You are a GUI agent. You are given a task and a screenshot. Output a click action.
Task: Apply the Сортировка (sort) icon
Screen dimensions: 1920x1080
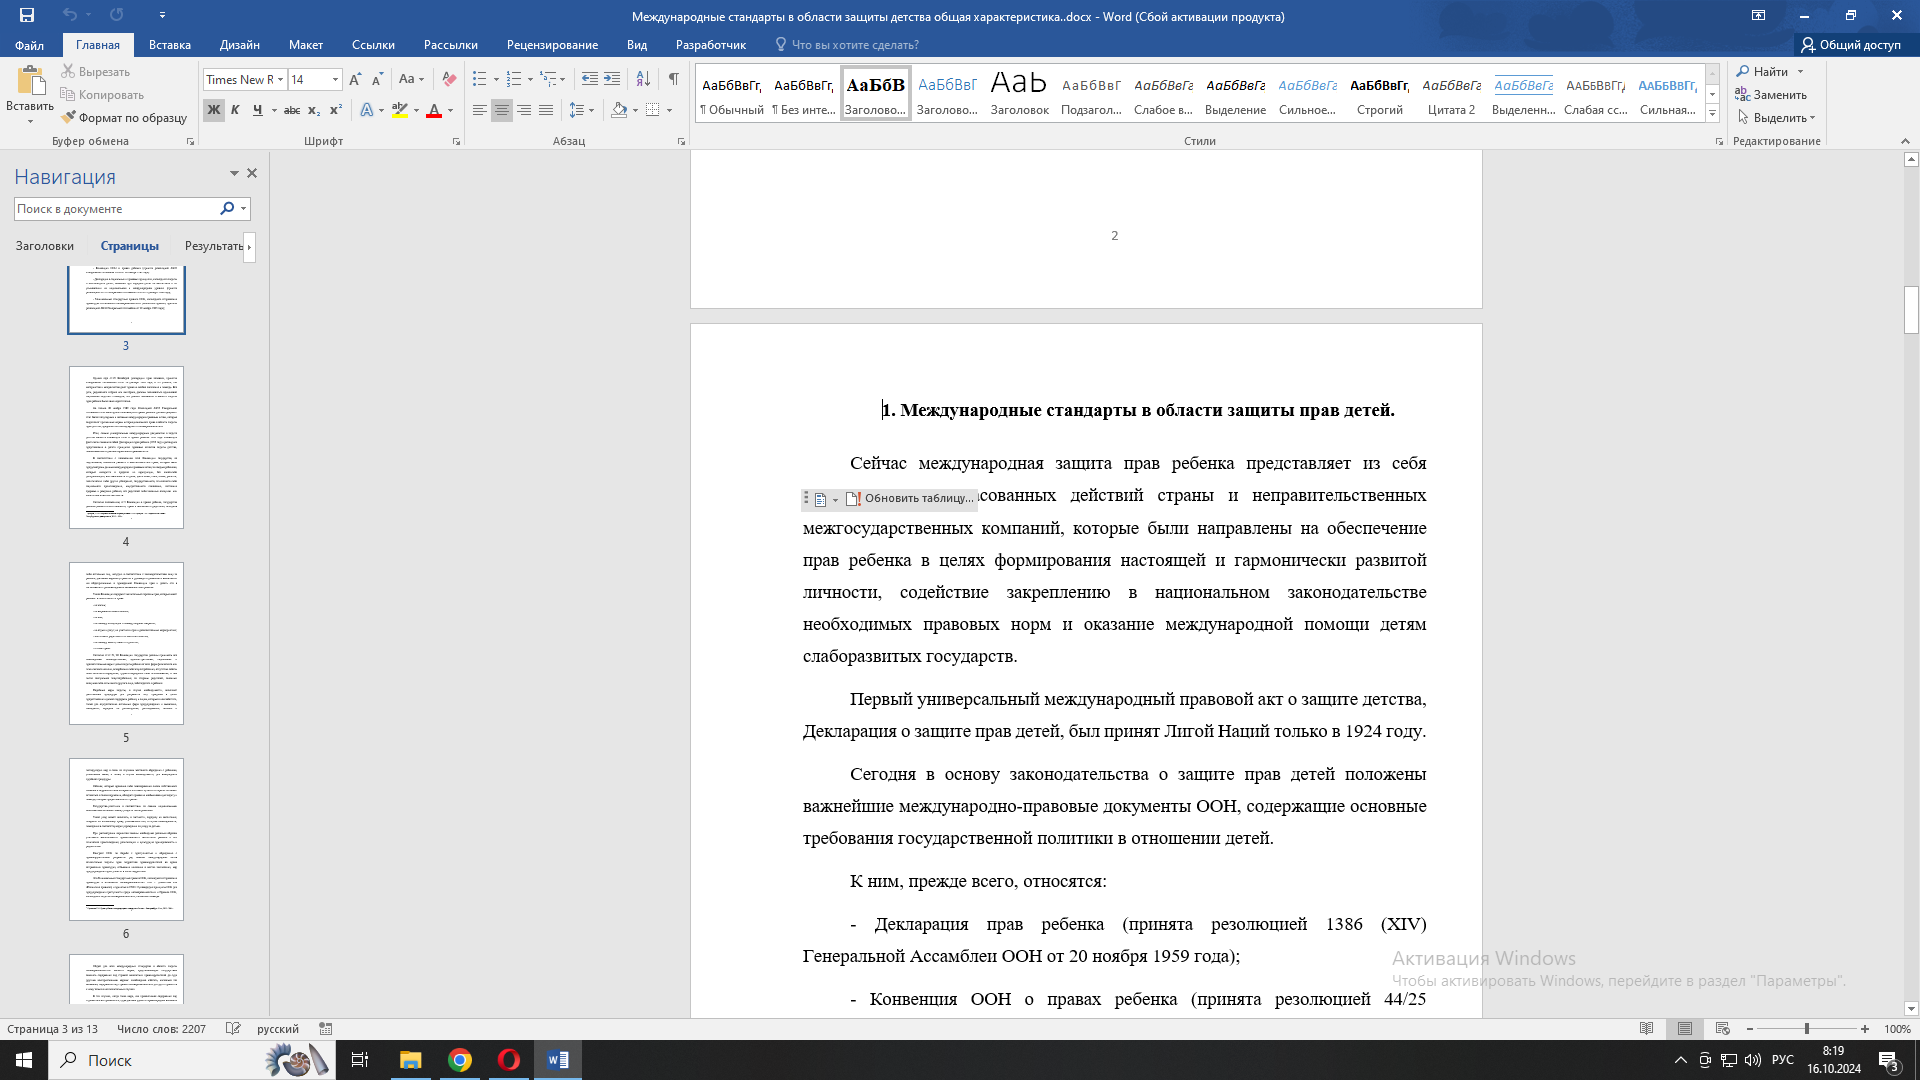[x=643, y=78]
